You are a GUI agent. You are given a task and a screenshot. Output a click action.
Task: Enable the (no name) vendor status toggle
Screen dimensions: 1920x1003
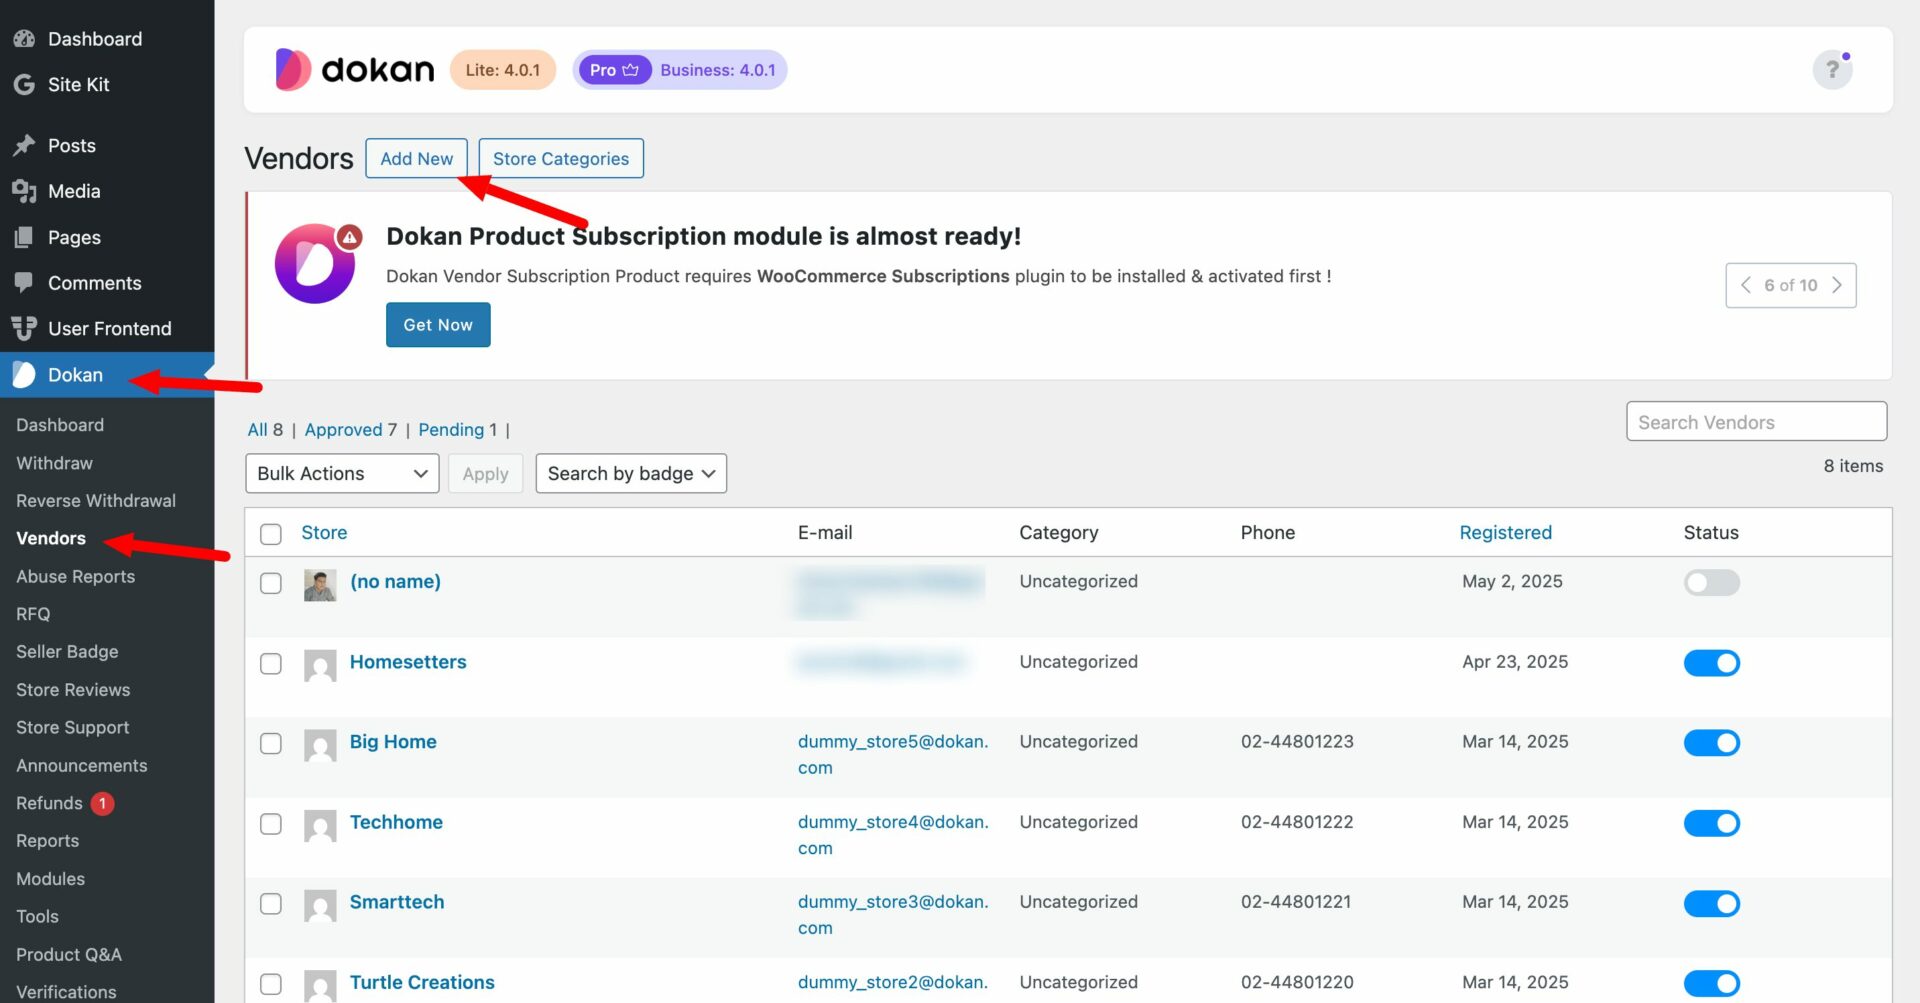pyautogui.click(x=1711, y=582)
